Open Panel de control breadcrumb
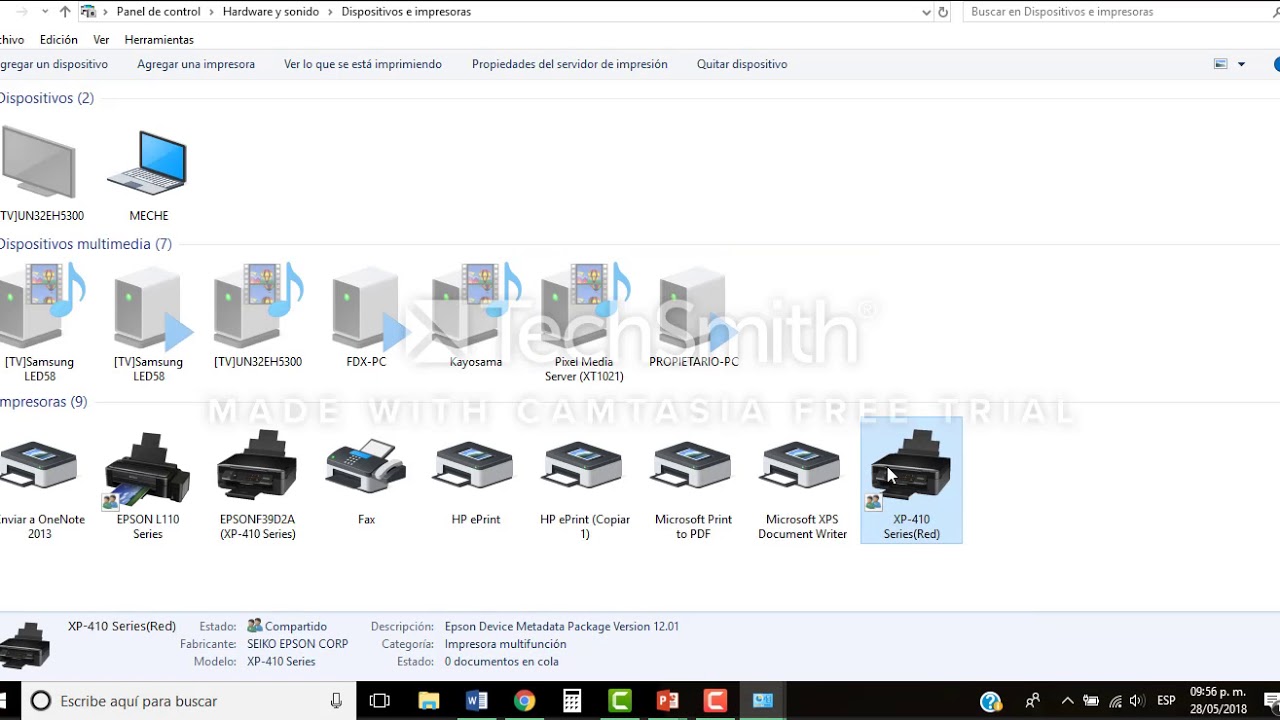 (158, 12)
